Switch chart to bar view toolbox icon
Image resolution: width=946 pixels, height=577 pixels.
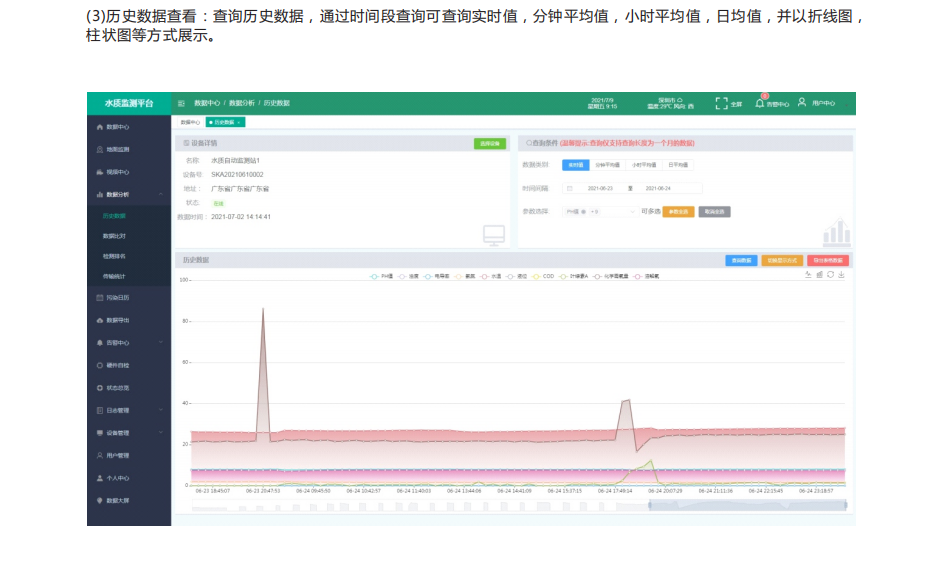819,275
